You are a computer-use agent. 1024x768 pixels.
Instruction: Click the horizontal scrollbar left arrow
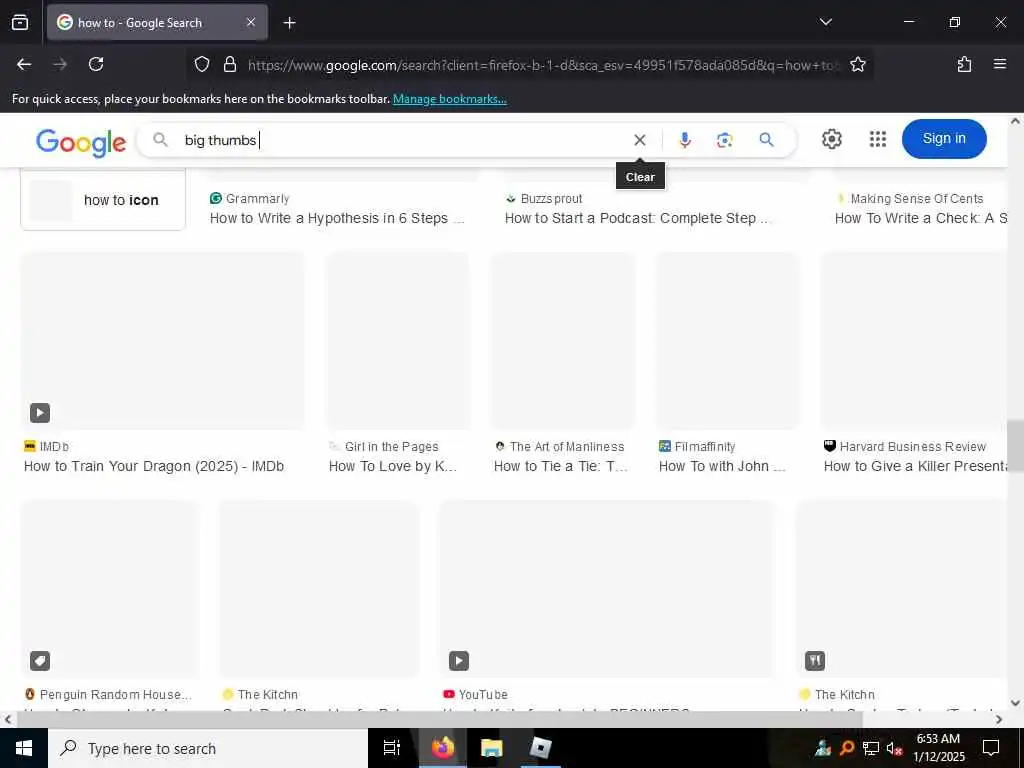[x=7, y=720]
